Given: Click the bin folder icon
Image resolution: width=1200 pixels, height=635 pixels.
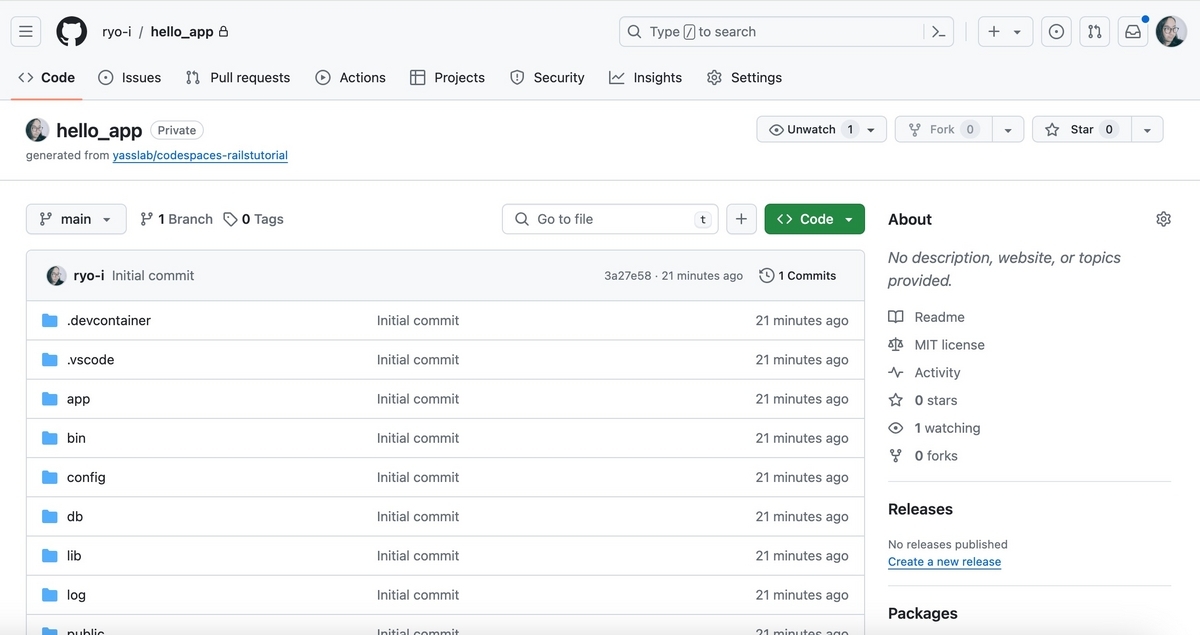Looking at the screenshot, I should [x=50, y=438].
